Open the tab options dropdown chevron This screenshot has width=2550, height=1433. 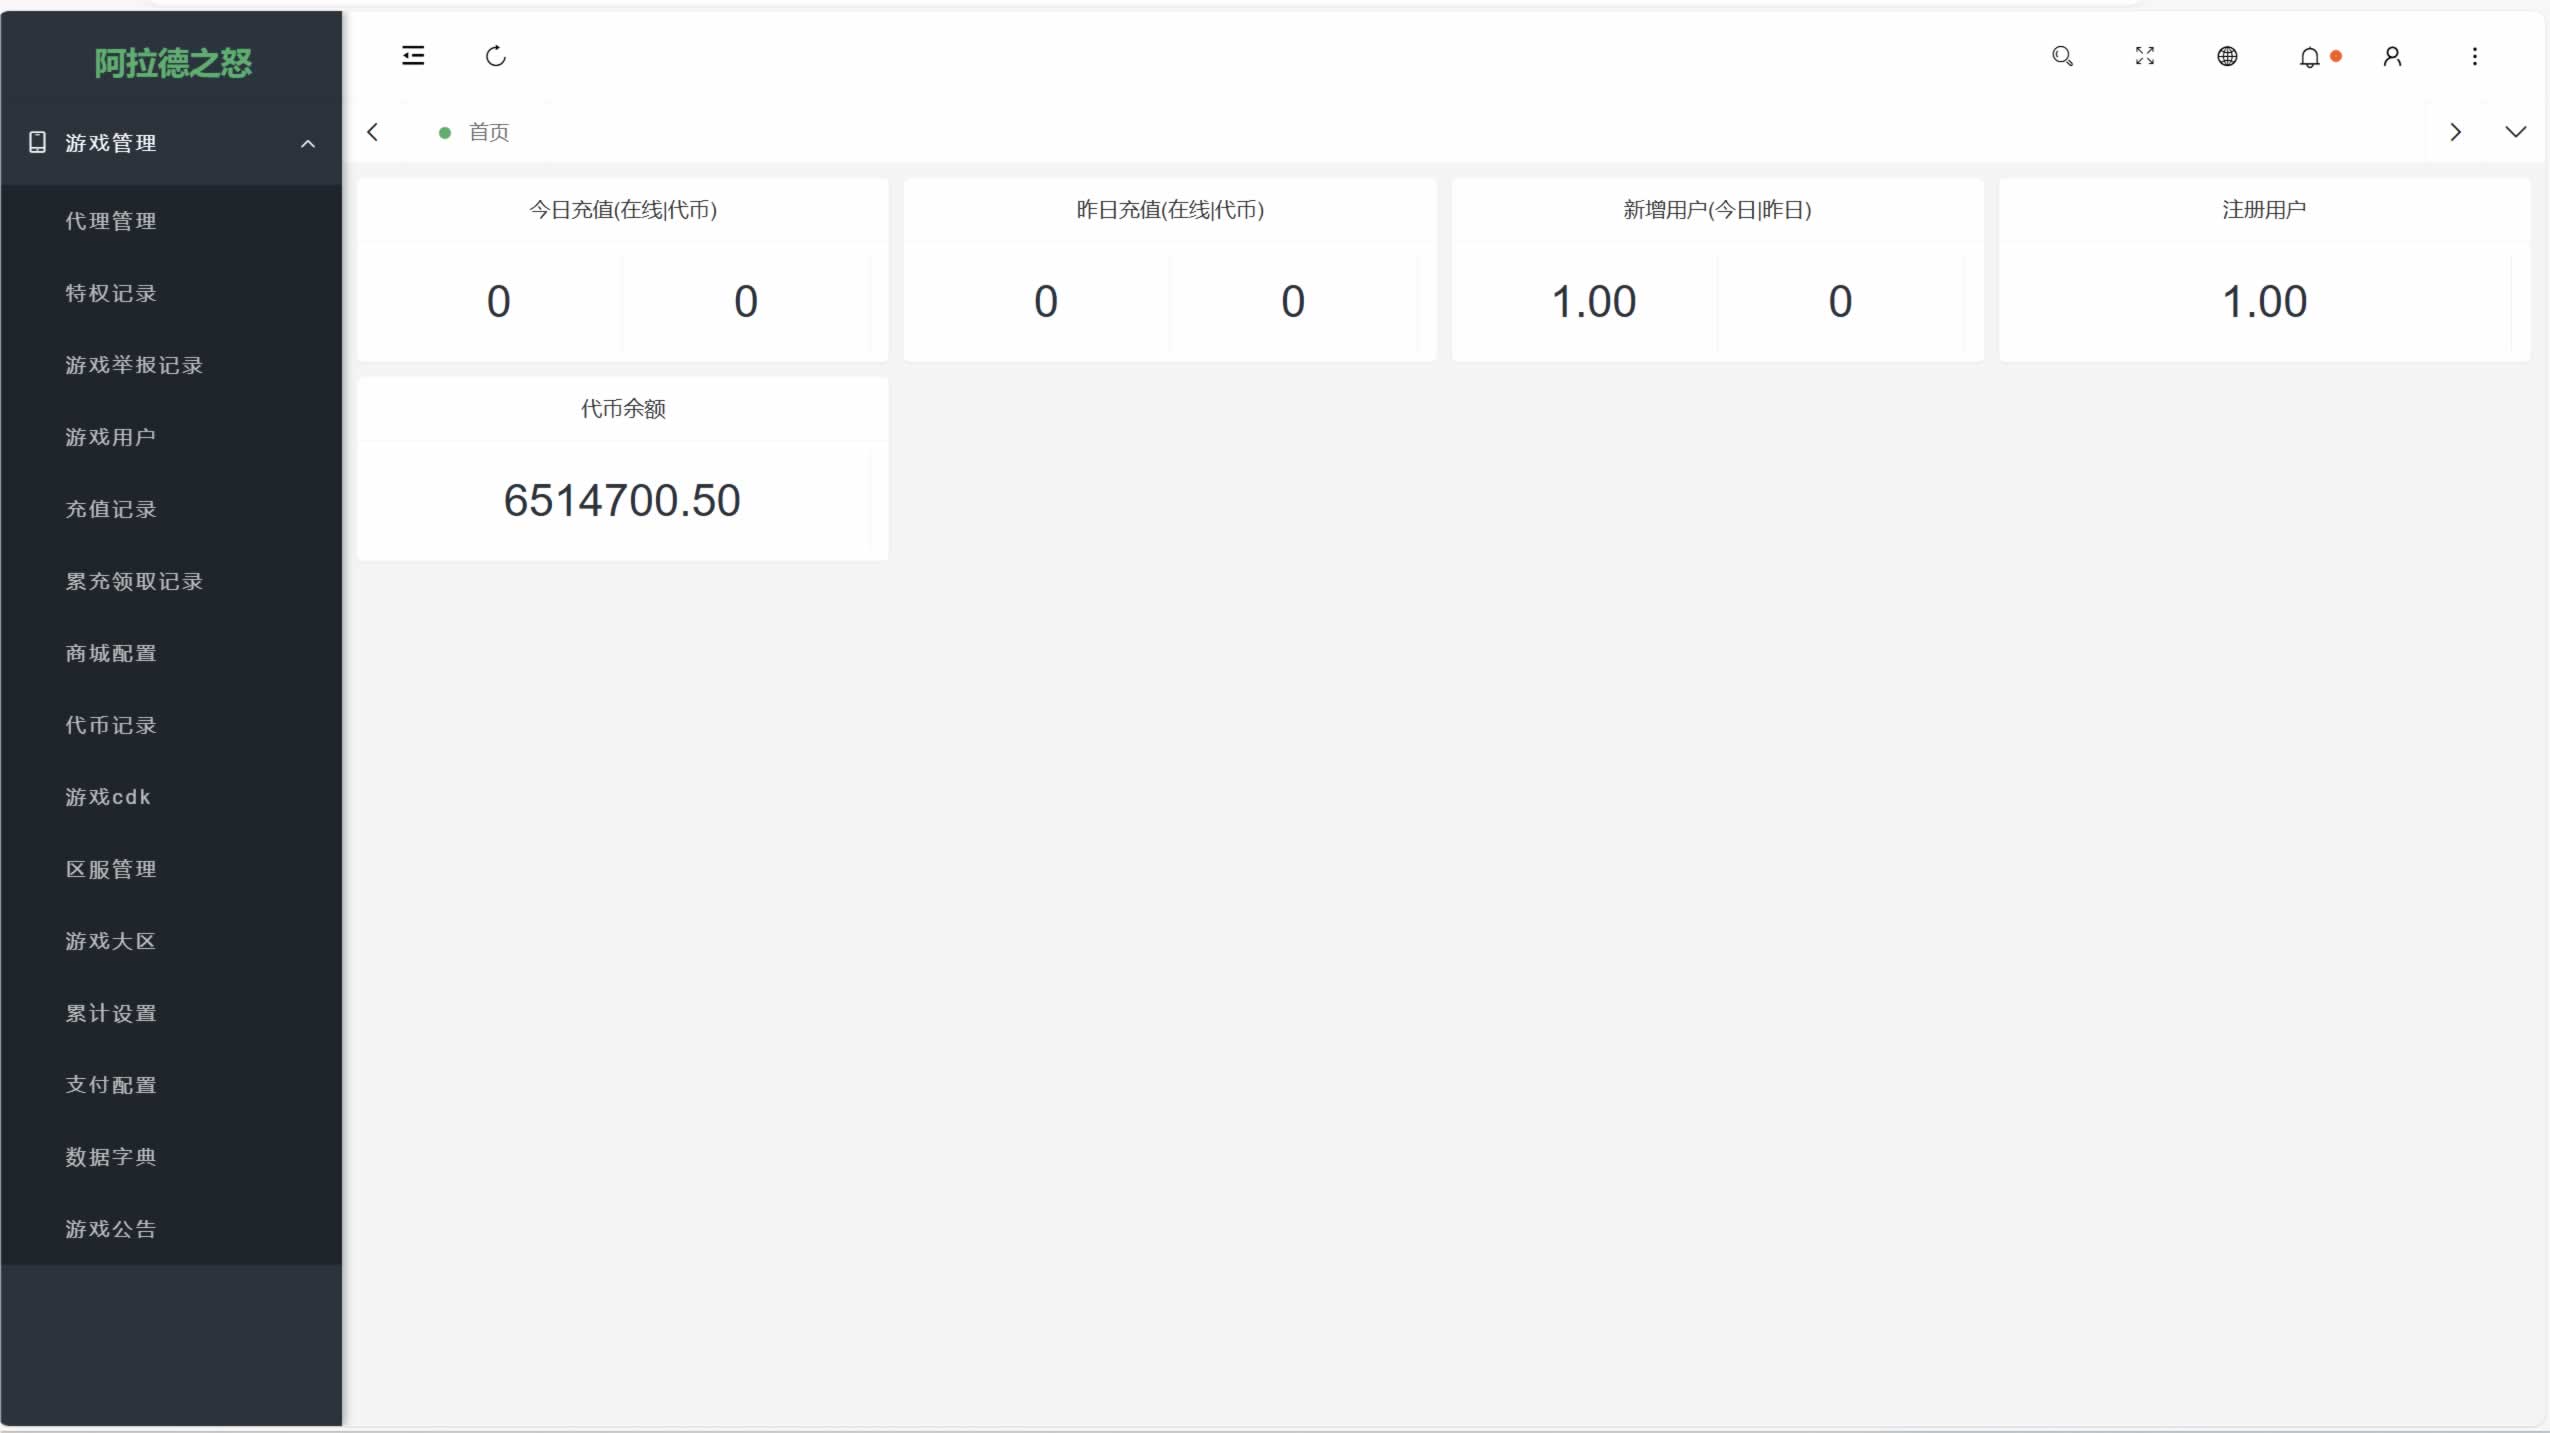(x=2515, y=132)
